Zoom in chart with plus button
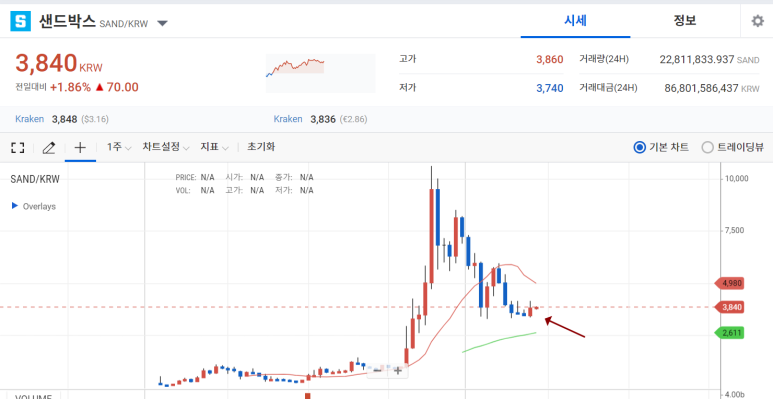Viewport: 773px width, 399px height. [x=397, y=370]
